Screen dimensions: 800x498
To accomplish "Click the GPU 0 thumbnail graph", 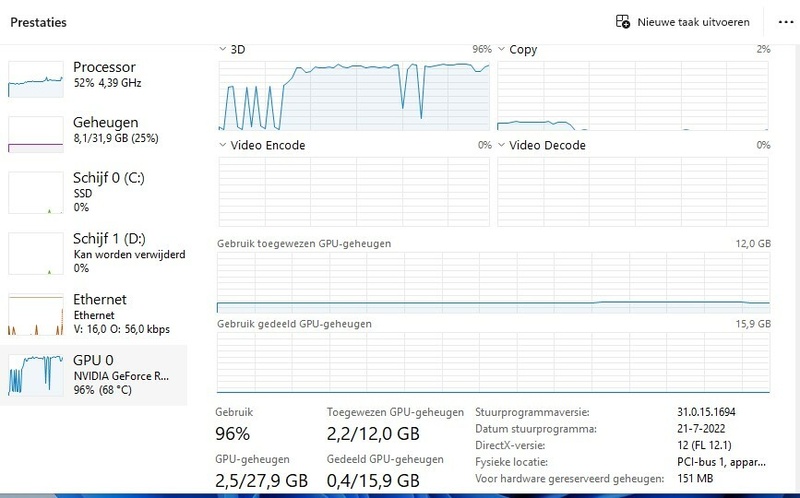I will (x=36, y=375).
